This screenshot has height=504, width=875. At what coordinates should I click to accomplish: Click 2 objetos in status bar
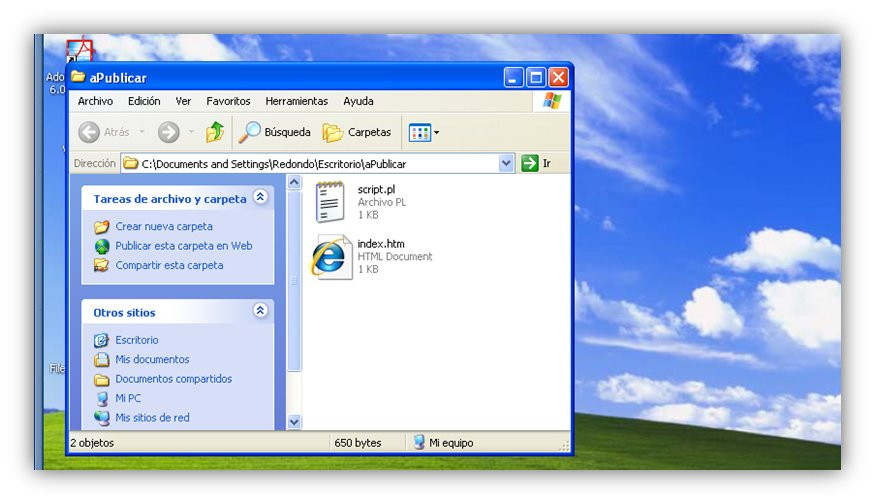92,443
